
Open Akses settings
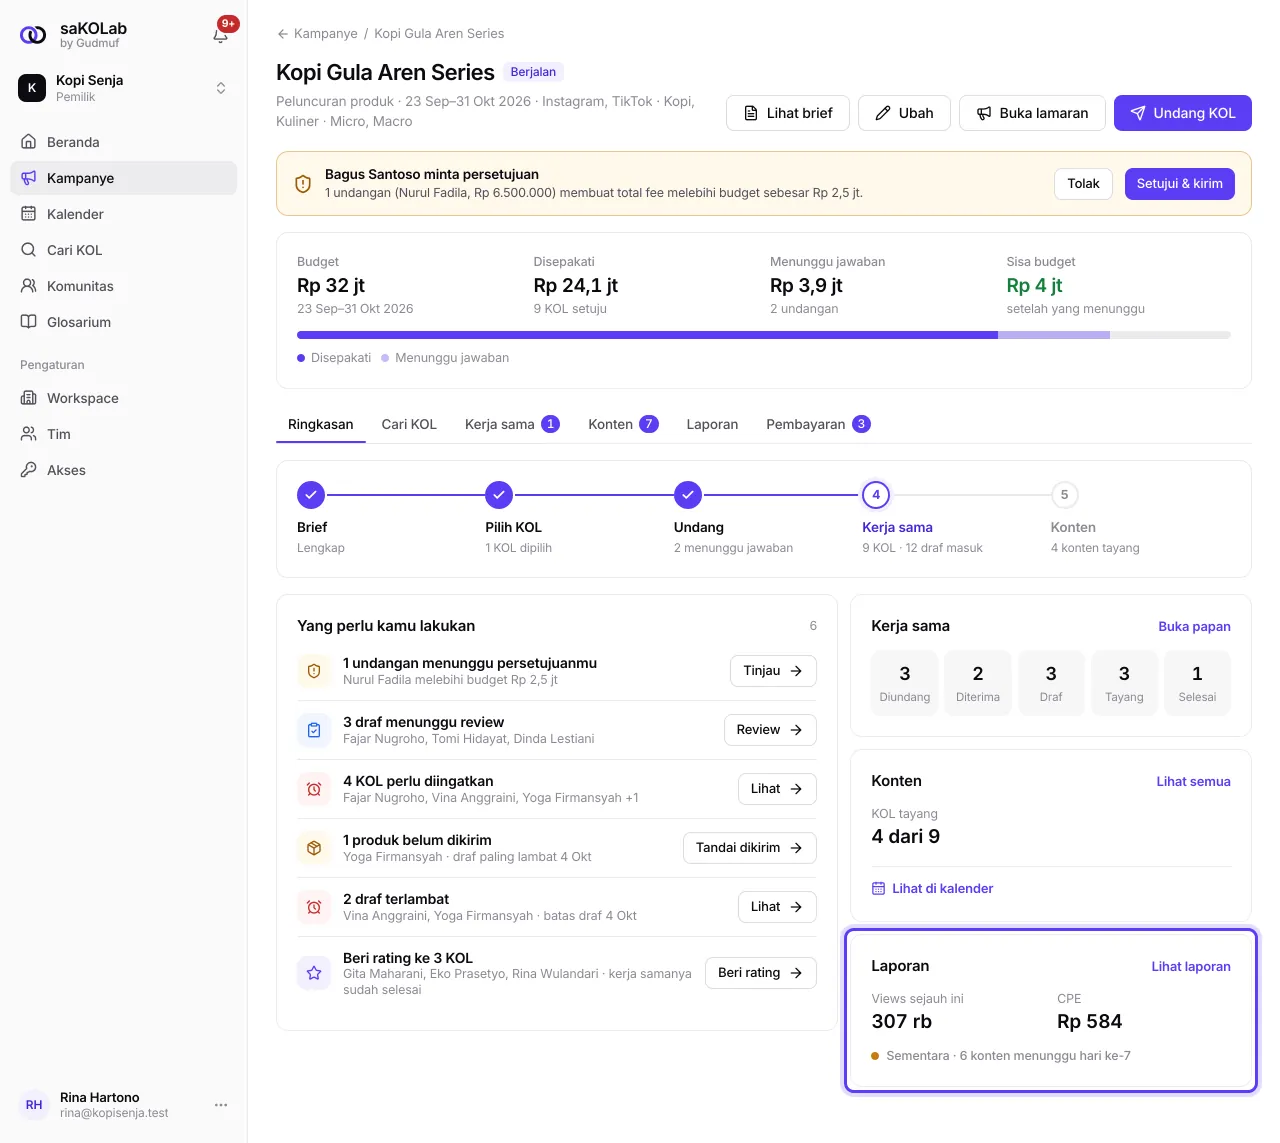(x=124, y=470)
